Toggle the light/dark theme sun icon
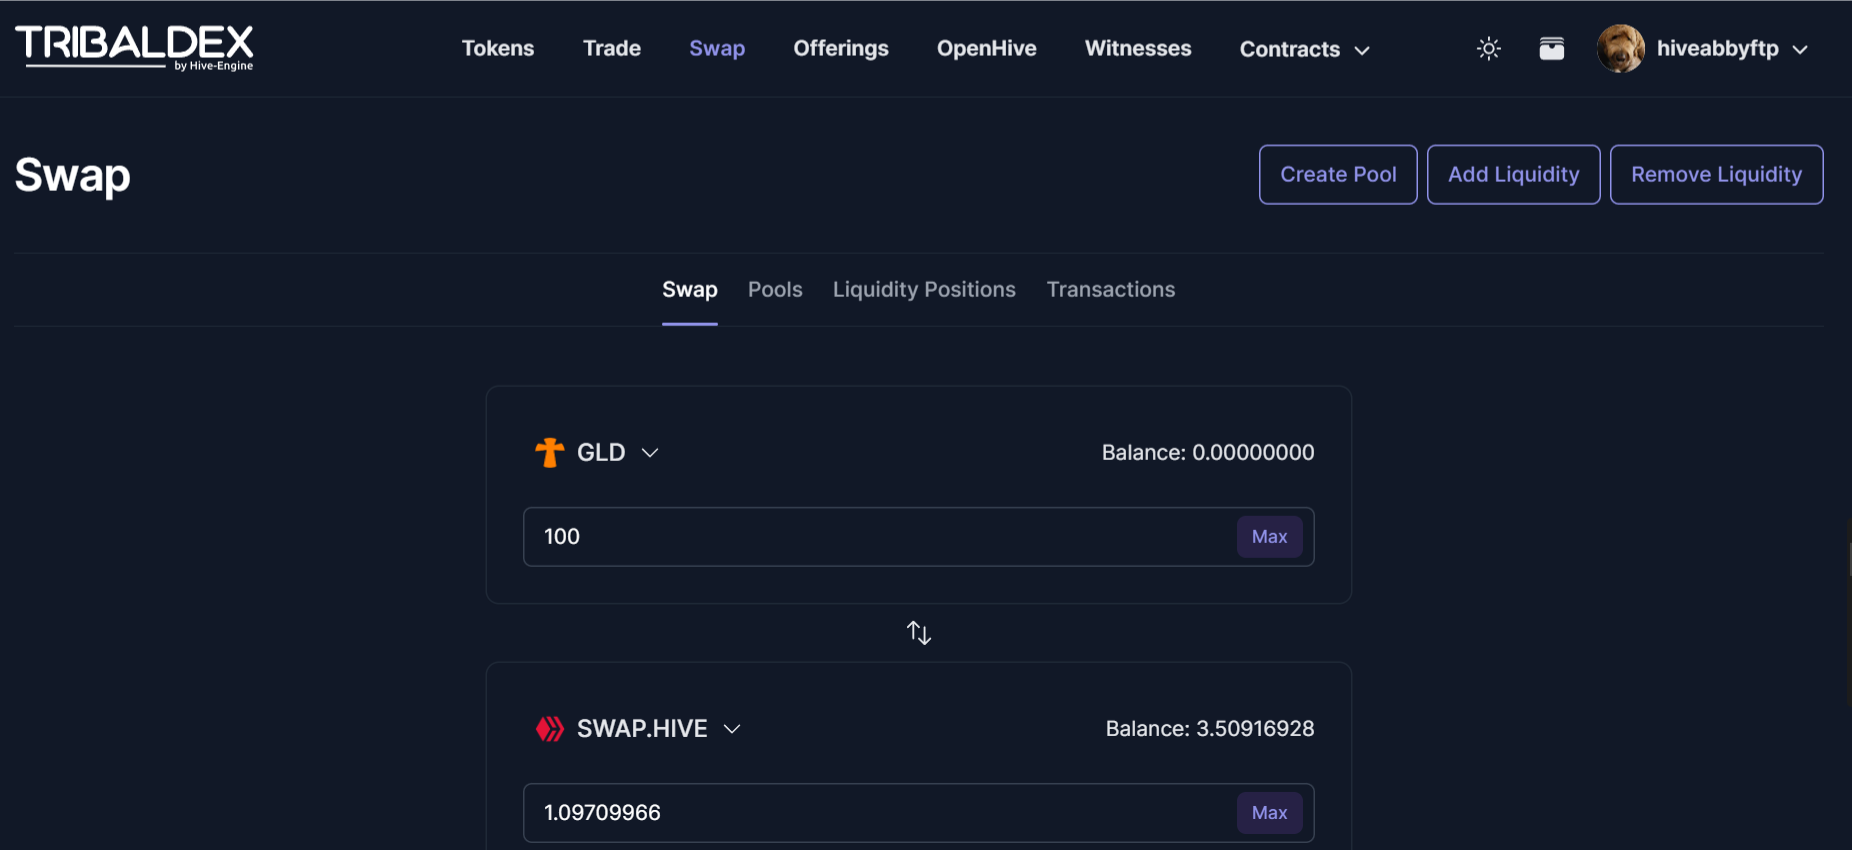 [1488, 49]
